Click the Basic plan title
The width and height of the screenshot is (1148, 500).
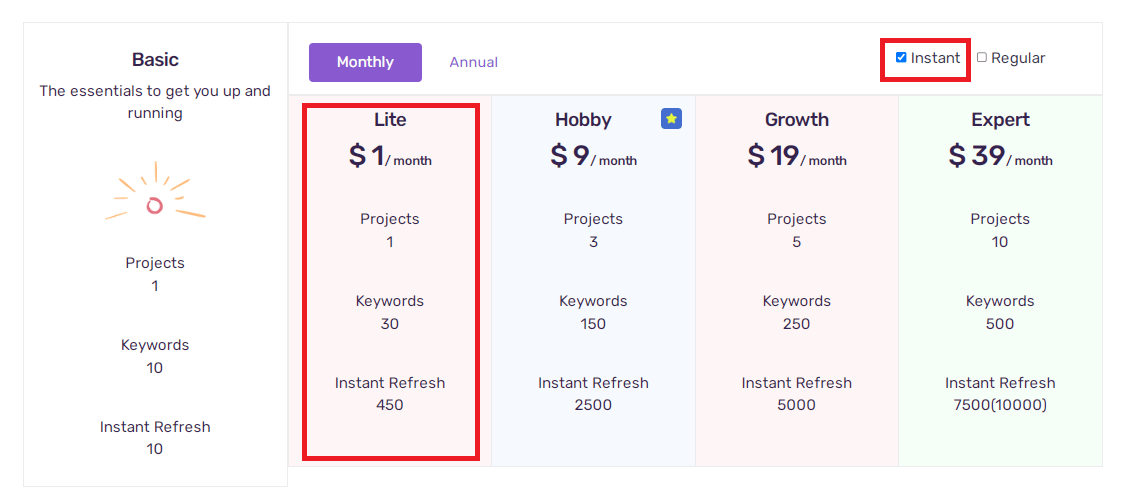155,59
